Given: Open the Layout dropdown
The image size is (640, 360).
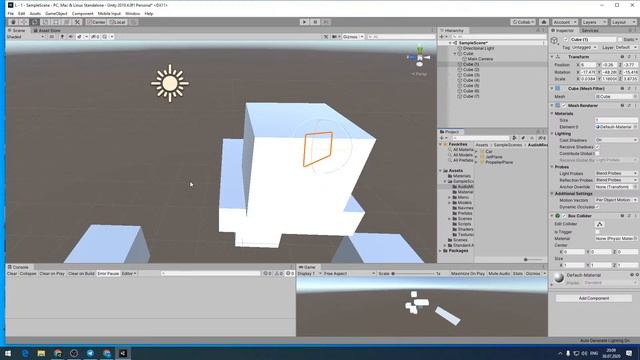Looking at the screenshot, I should pyautogui.click(x=623, y=22).
